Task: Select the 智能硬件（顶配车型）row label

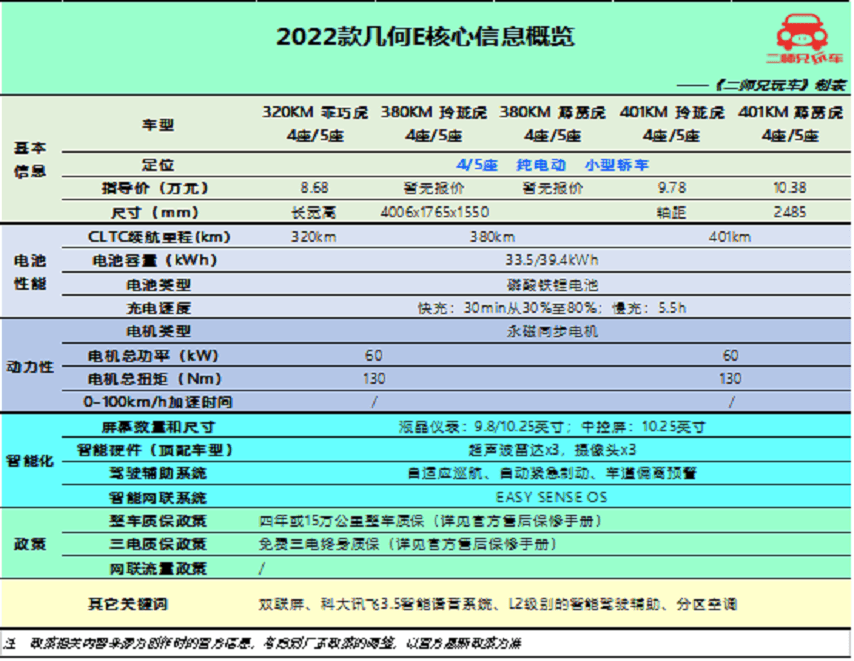Action: [155, 450]
